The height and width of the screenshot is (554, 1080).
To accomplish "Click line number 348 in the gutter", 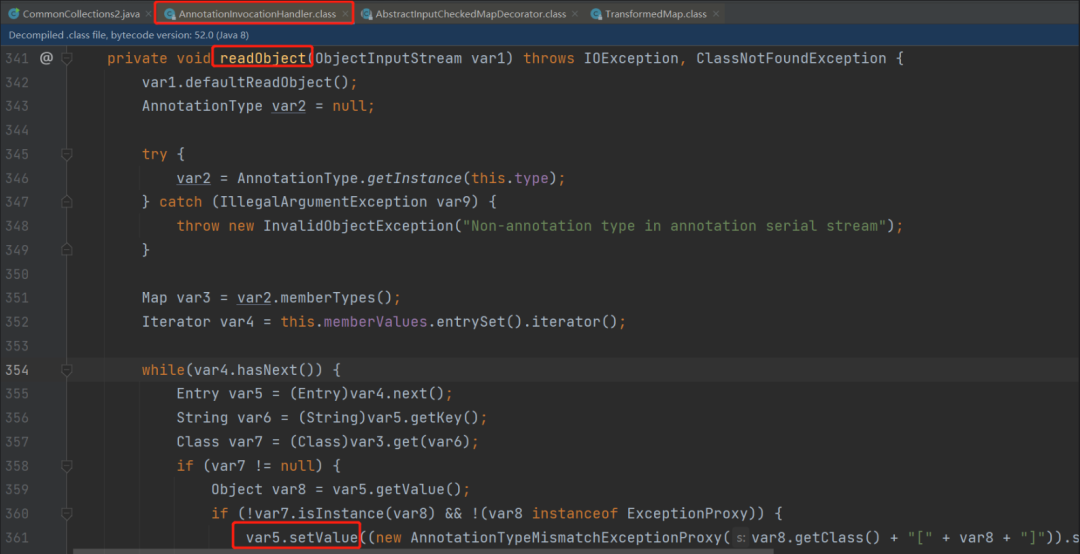I will [17, 226].
